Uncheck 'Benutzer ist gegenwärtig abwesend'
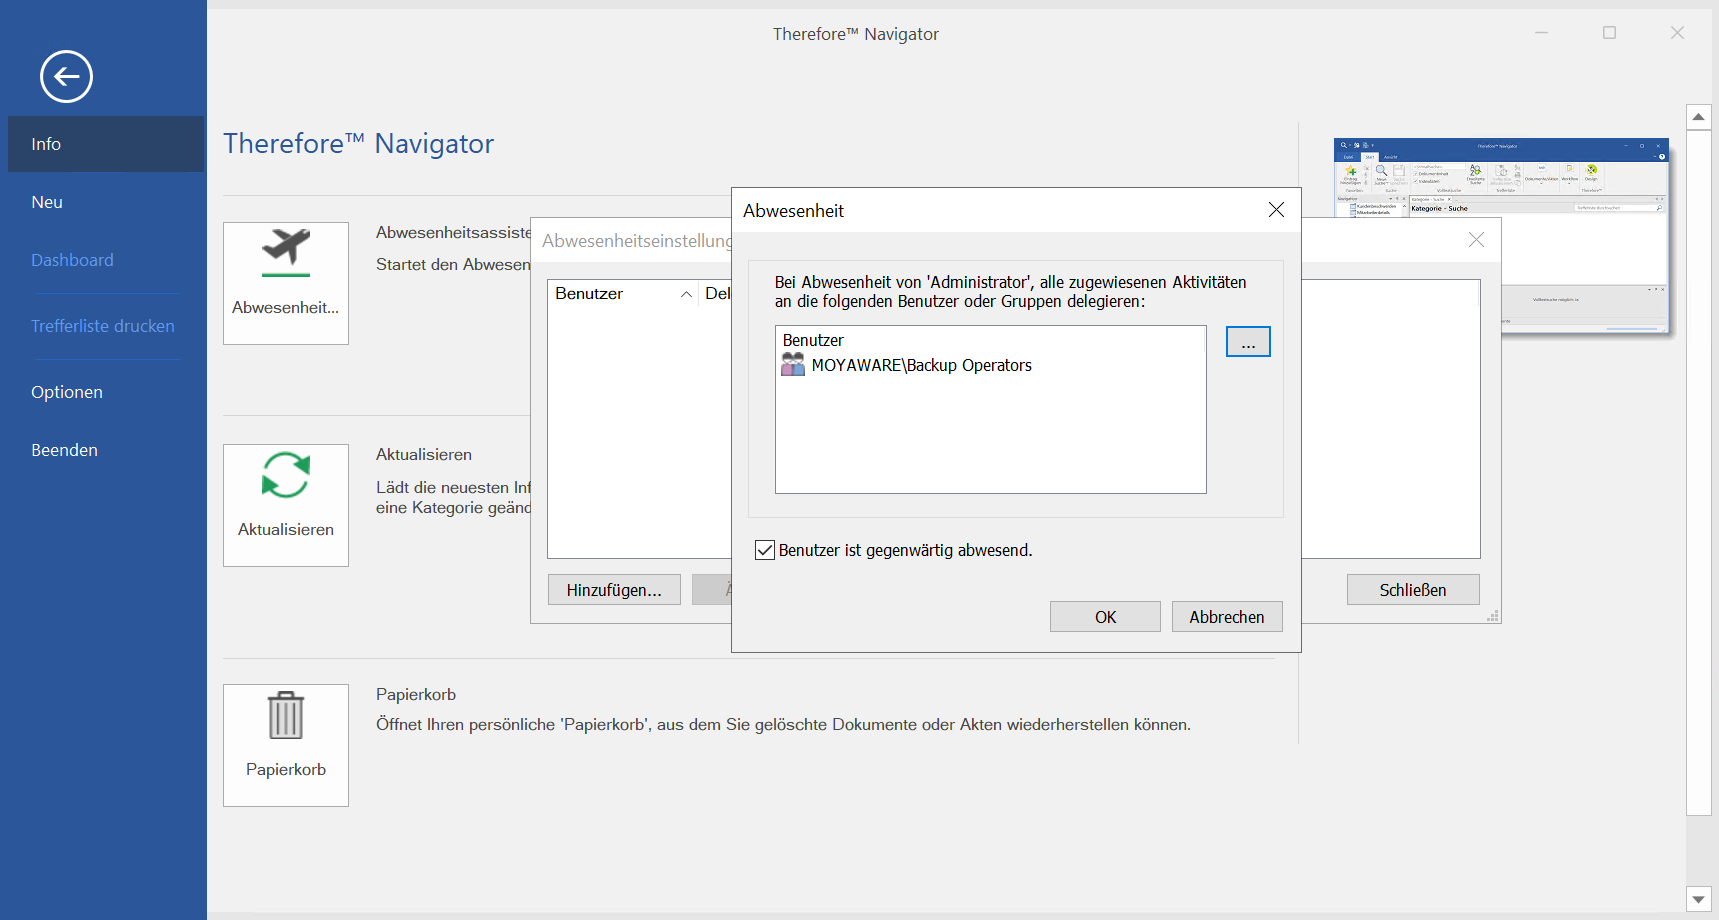This screenshot has width=1719, height=920. click(x=765, y=550)
